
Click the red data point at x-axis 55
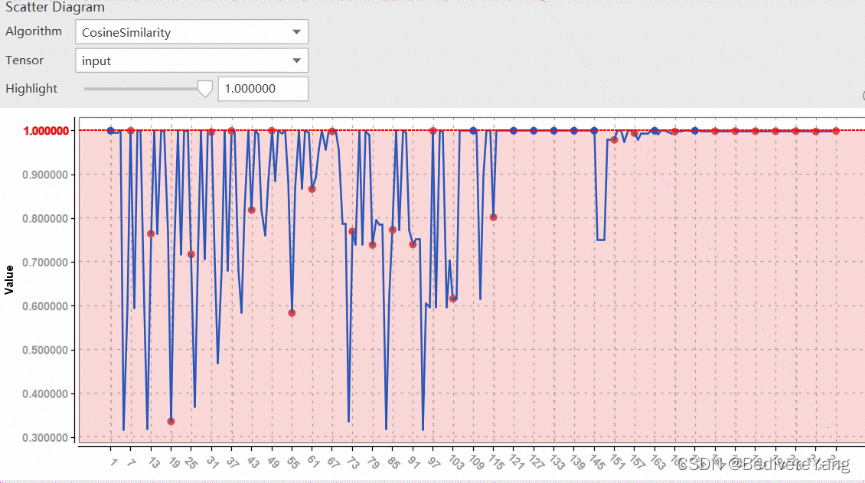292,313
